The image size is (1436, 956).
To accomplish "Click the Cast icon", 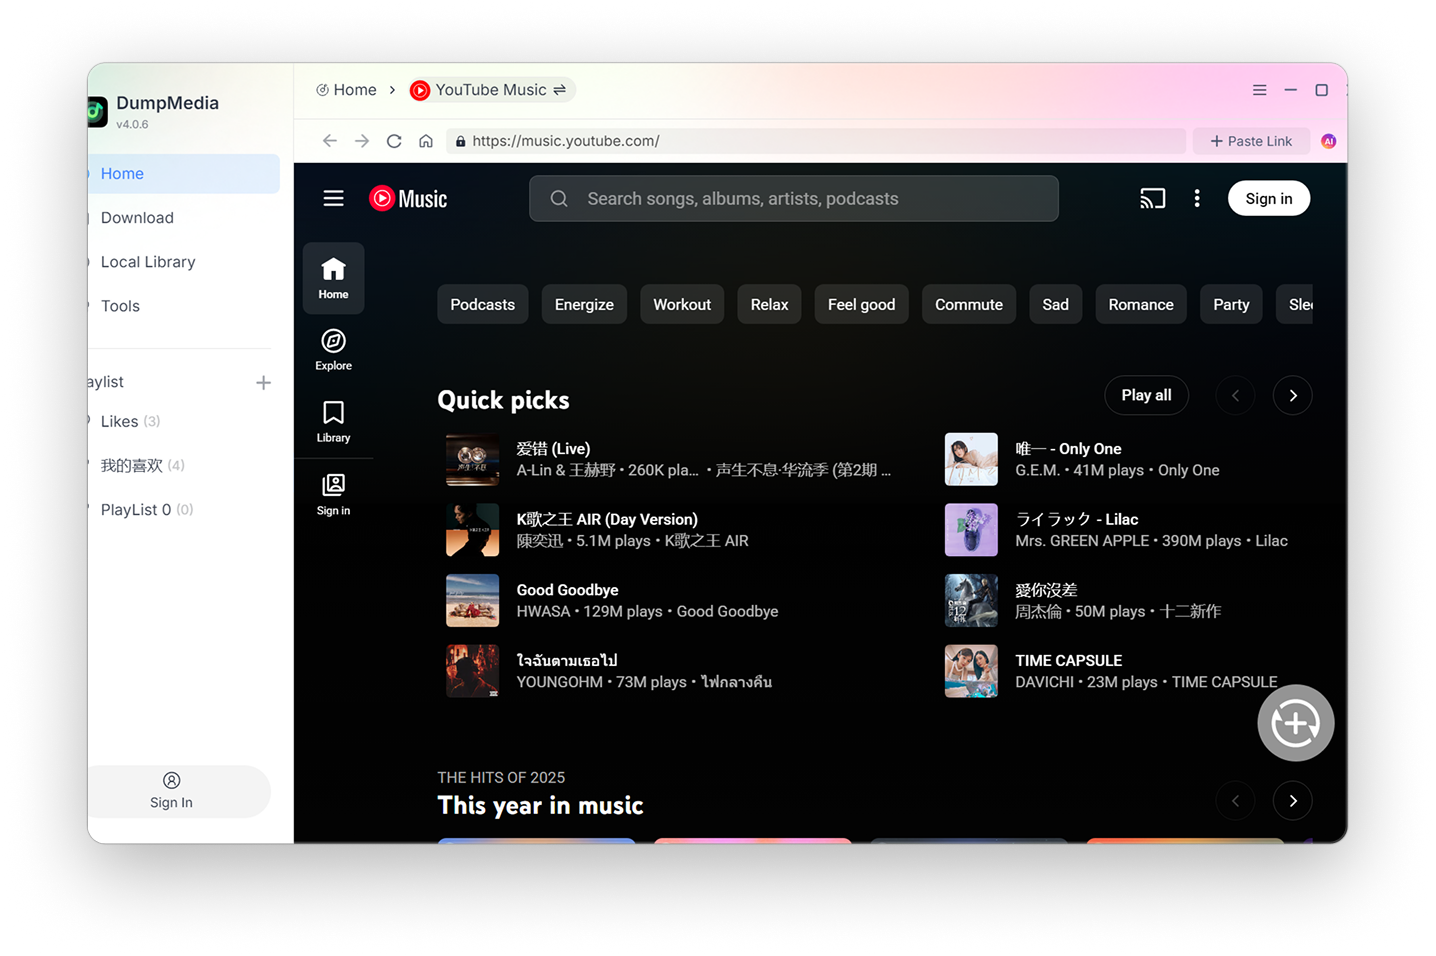I will (x=1152, y=198).
